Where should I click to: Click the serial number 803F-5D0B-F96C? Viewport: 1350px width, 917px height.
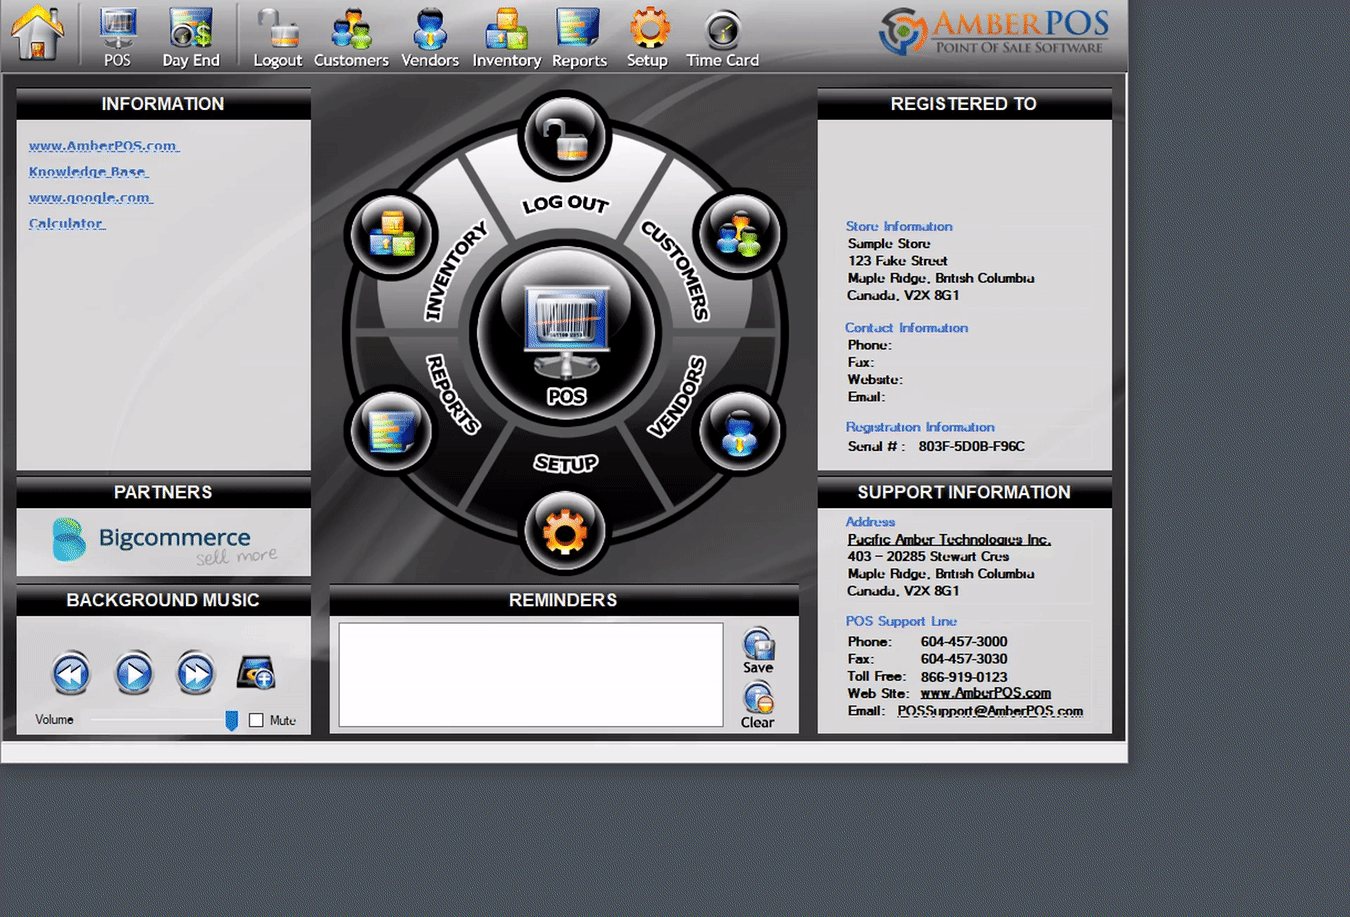pyautogui.click(x=972, y=447)
